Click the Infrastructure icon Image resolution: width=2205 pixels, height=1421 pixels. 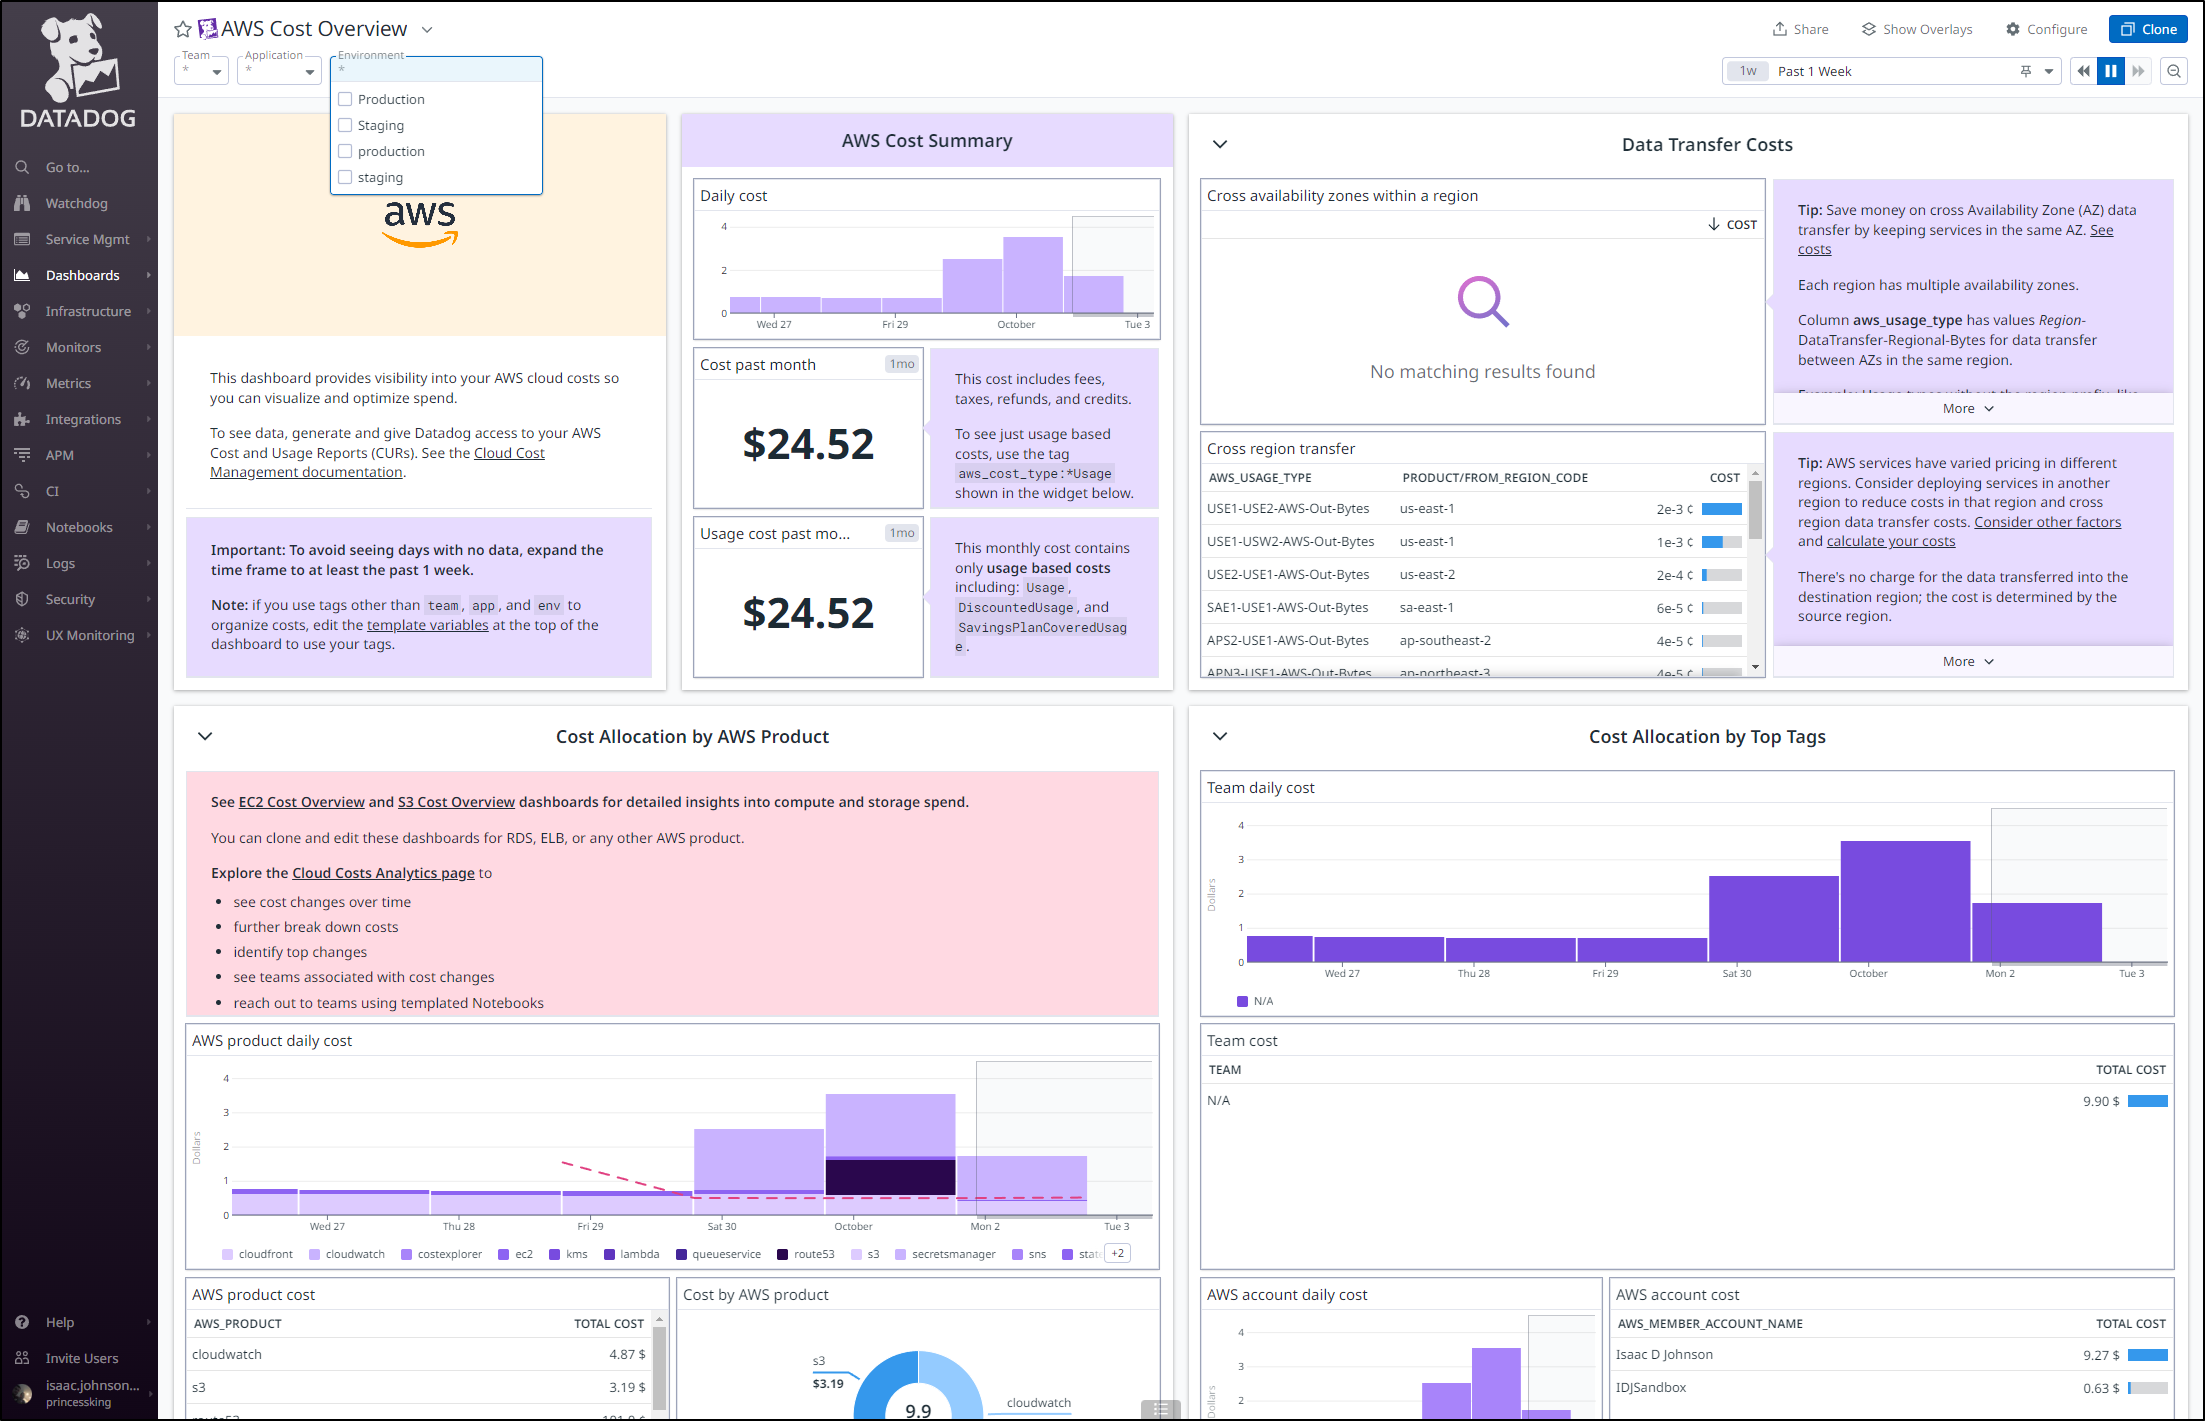tap(22, 311)
